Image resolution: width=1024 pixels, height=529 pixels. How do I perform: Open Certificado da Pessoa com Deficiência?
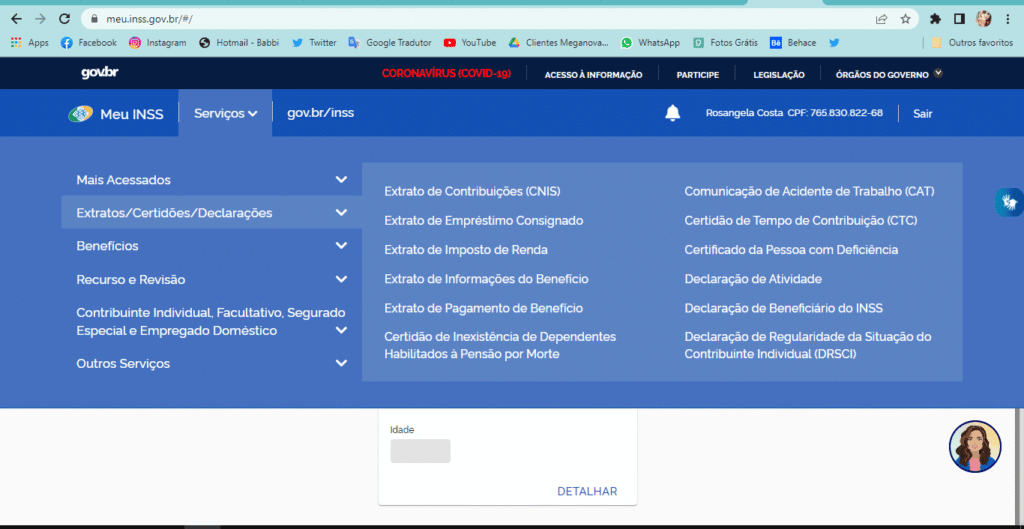coord(791,250)
